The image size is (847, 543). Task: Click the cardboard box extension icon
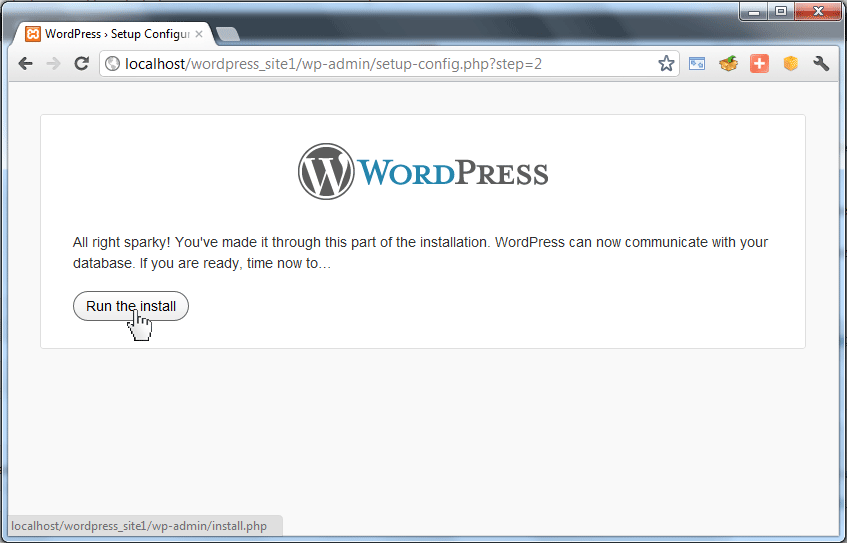click(x=728, y=64)
